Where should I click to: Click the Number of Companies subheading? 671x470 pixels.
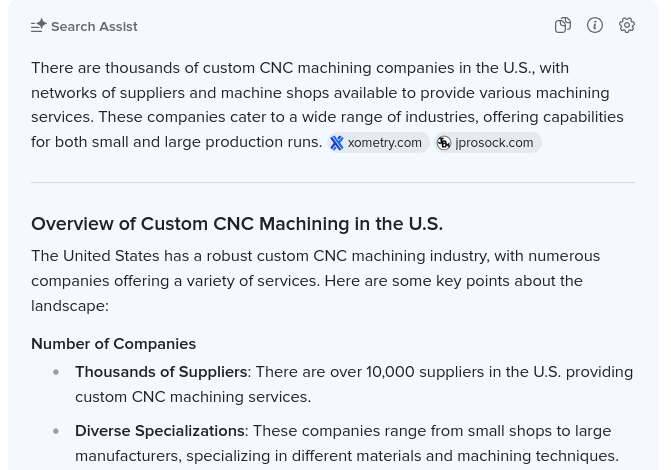[113, 343]
